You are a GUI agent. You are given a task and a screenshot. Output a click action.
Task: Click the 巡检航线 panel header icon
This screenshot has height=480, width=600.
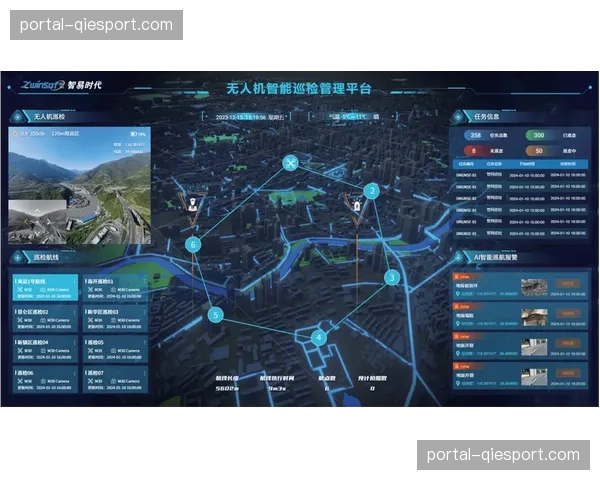(x=18, y=258)
